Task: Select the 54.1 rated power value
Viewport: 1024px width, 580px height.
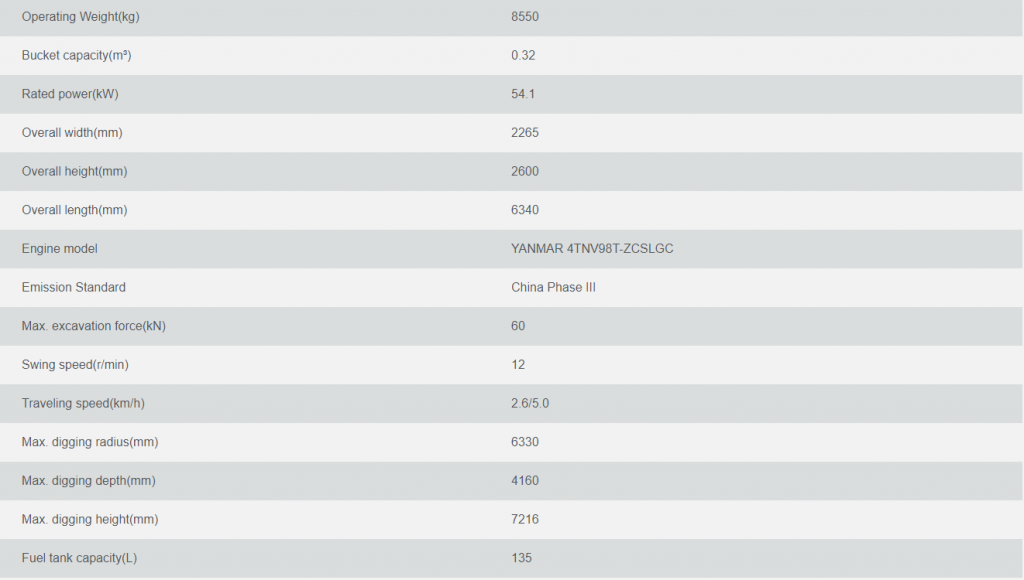Action: pos(523,94)
